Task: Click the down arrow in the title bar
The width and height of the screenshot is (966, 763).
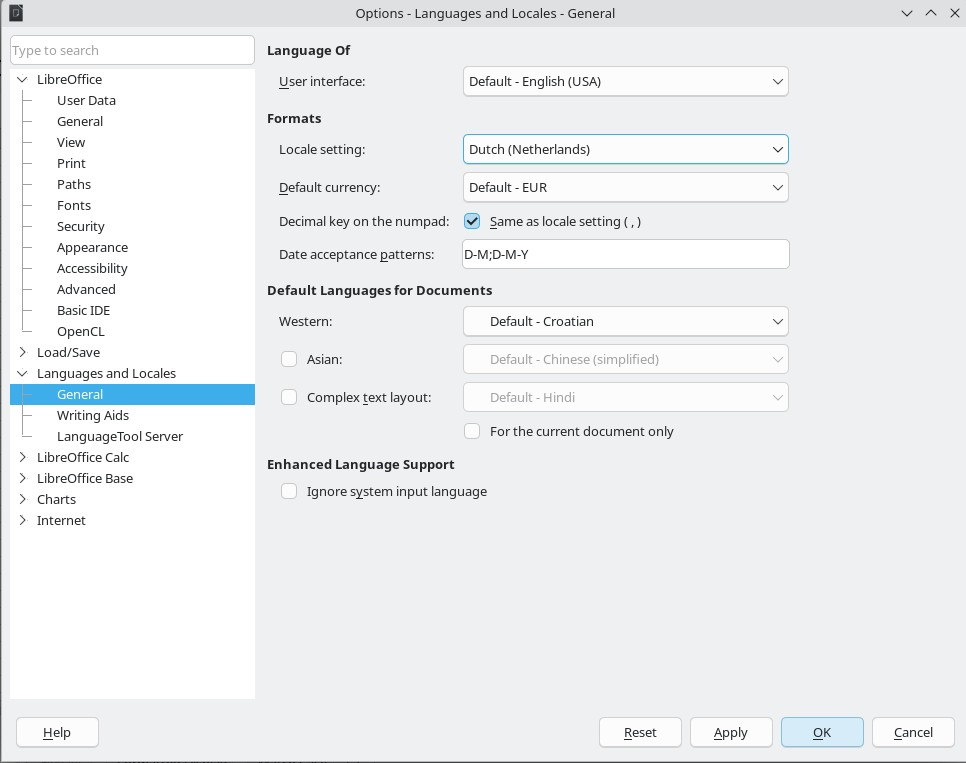Action: pos(907,13)
